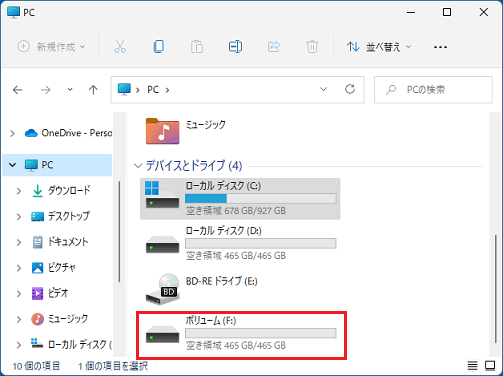Click the Cut scissors icon

coord(120,47)
